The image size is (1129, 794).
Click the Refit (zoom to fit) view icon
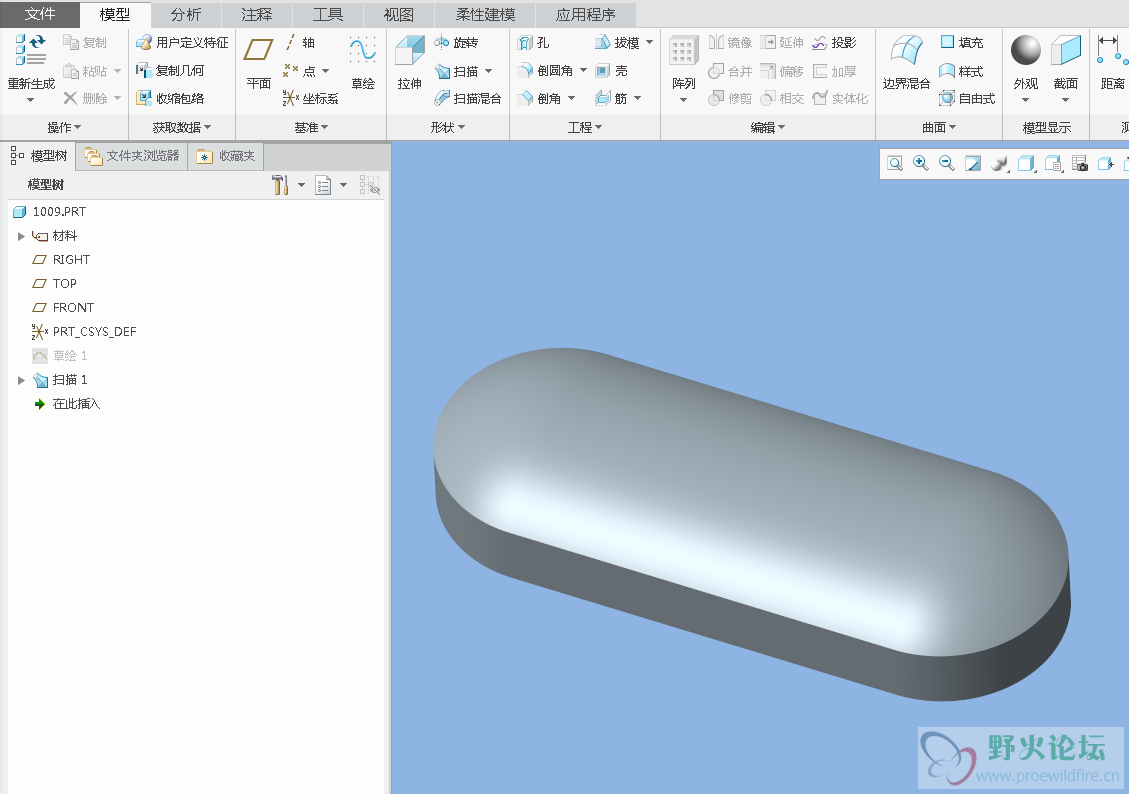895,163
